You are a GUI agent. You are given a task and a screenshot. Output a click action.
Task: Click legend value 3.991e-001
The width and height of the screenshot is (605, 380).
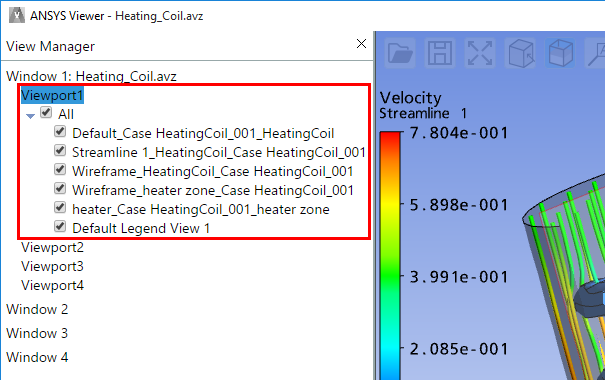click(459, 277)
